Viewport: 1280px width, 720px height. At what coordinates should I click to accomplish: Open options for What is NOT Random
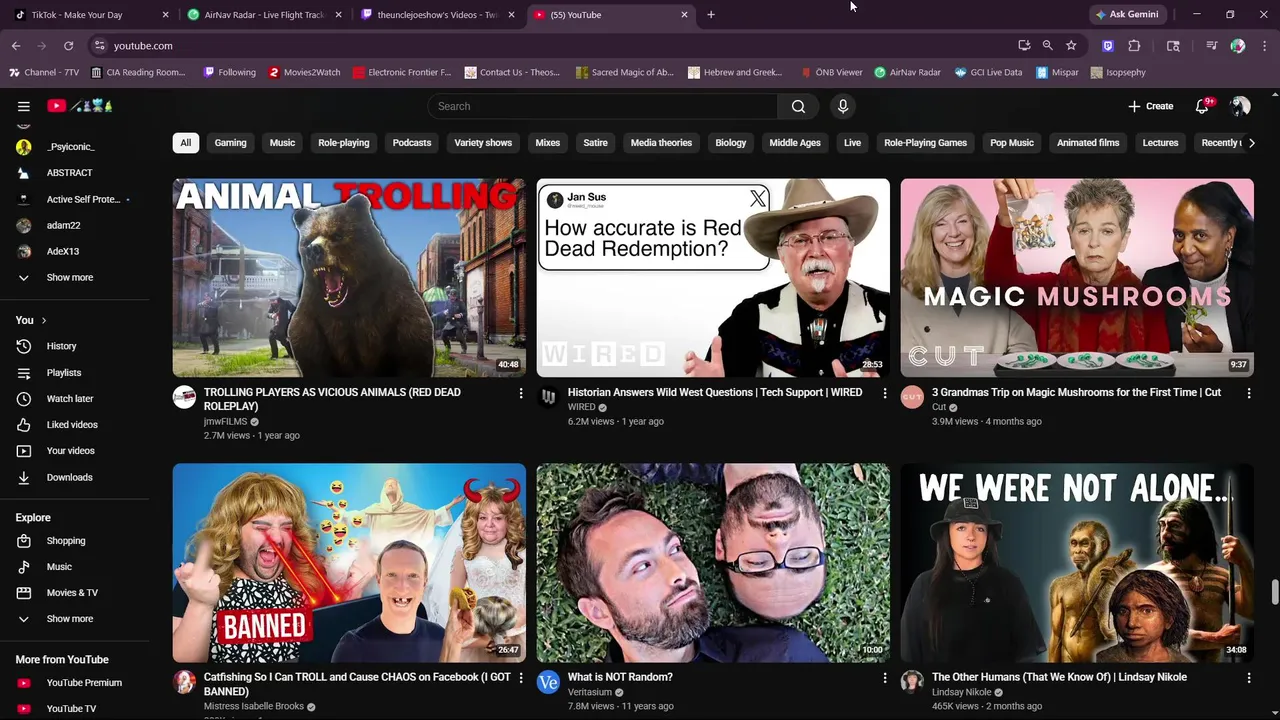click(884, 678)
